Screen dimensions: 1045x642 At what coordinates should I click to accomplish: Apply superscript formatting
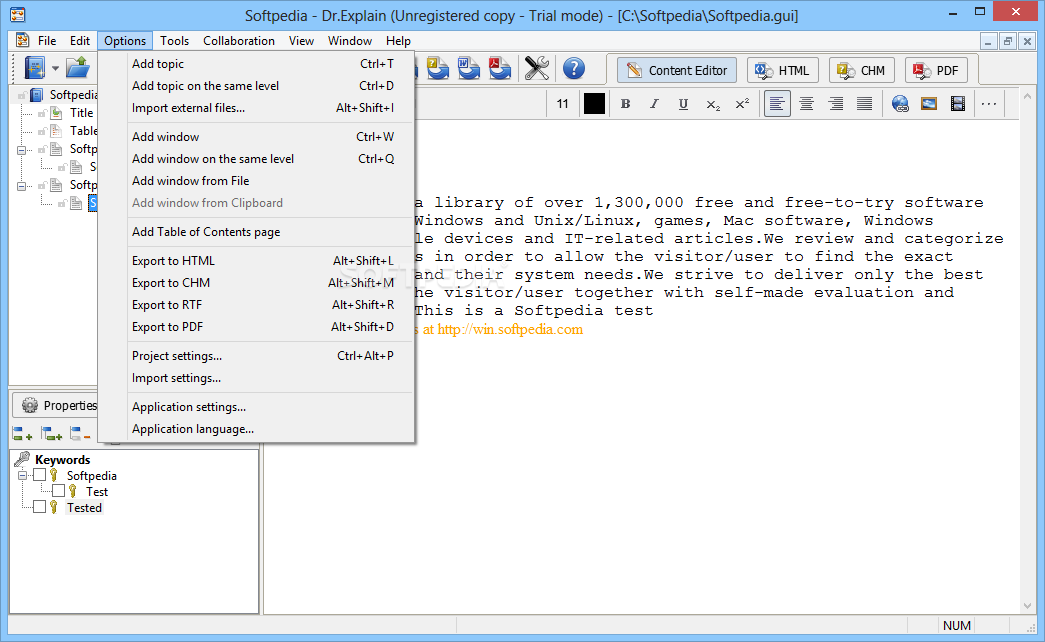click(742, 103)
